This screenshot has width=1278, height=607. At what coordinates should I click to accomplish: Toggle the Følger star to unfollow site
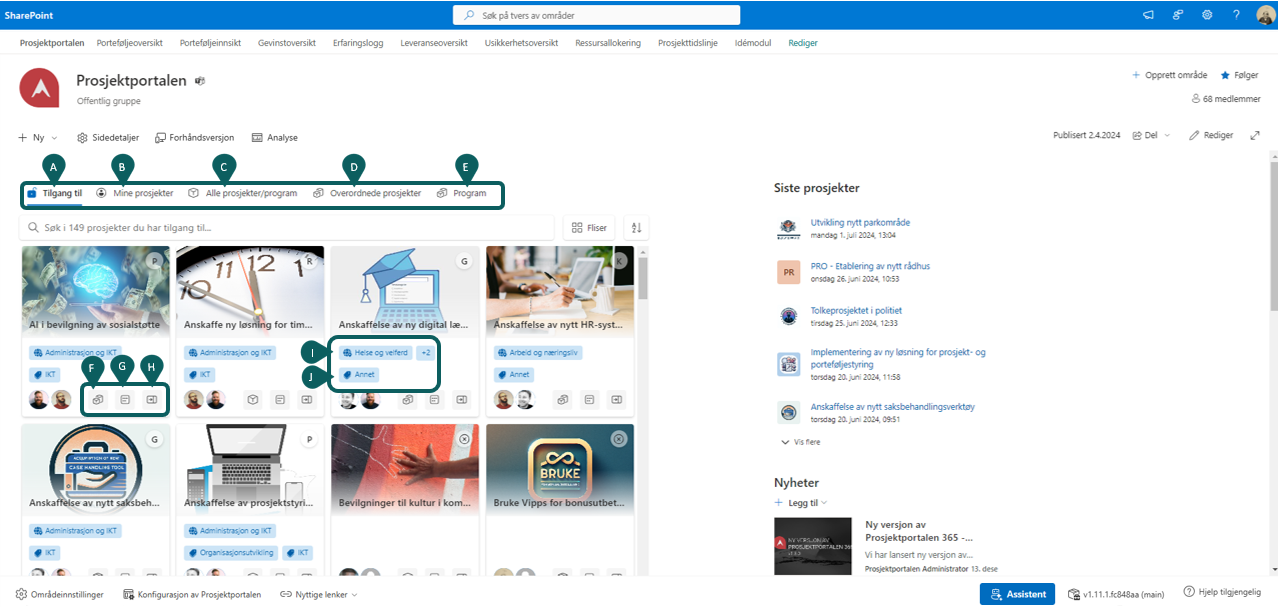tap(1239, 75)
